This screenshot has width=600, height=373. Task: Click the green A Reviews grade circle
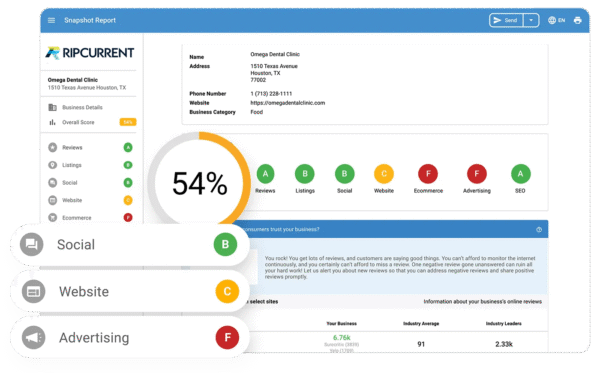click(x=265, y=174)
